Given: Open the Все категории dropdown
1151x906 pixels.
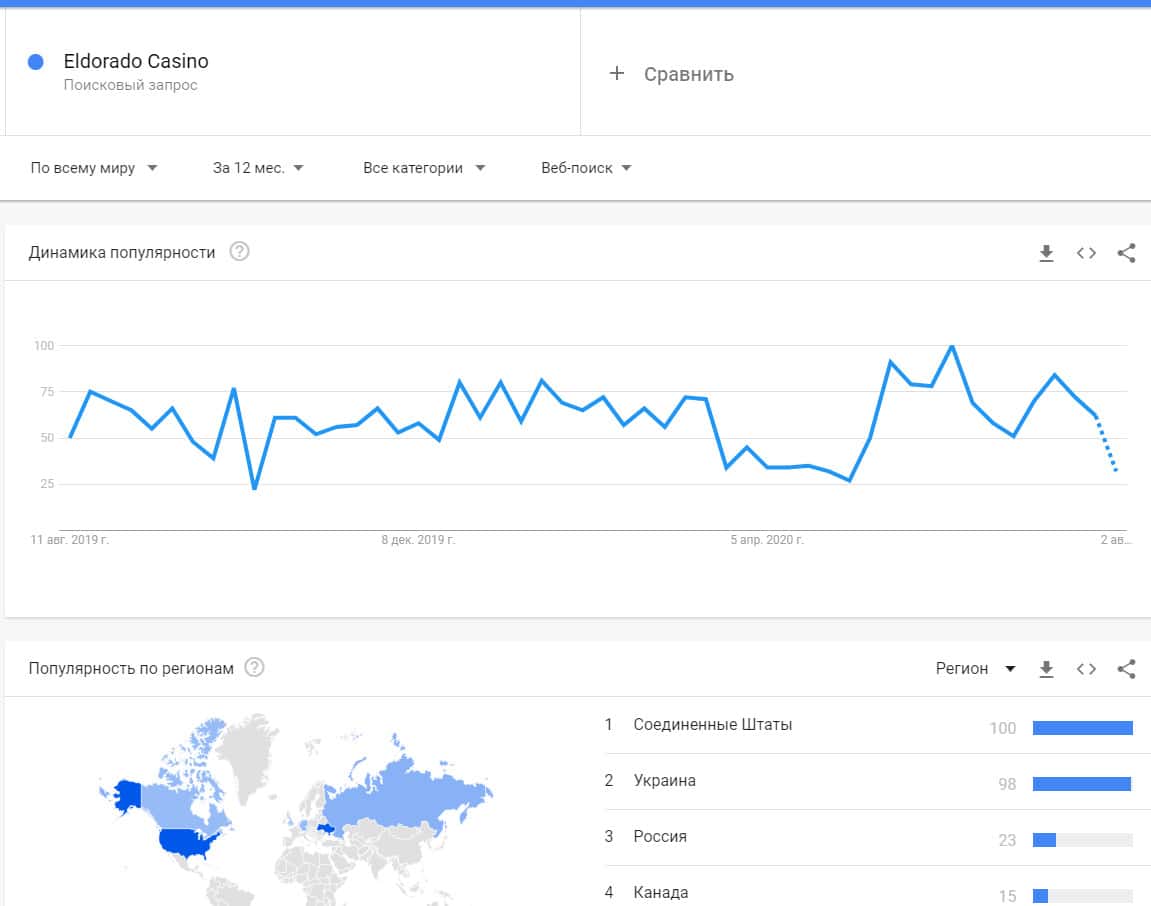Looking at the screenshot, I should click(424, 168).
